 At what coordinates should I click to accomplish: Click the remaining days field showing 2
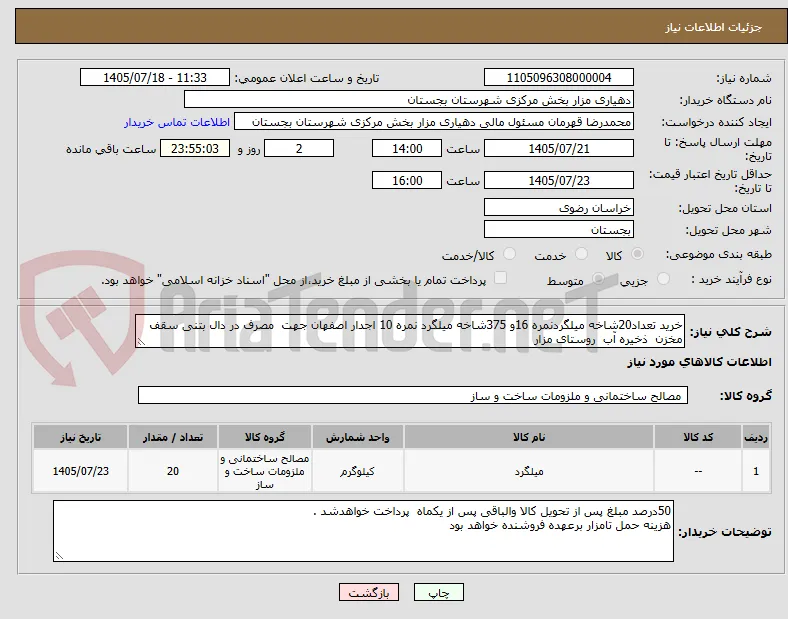pos(299,149)
